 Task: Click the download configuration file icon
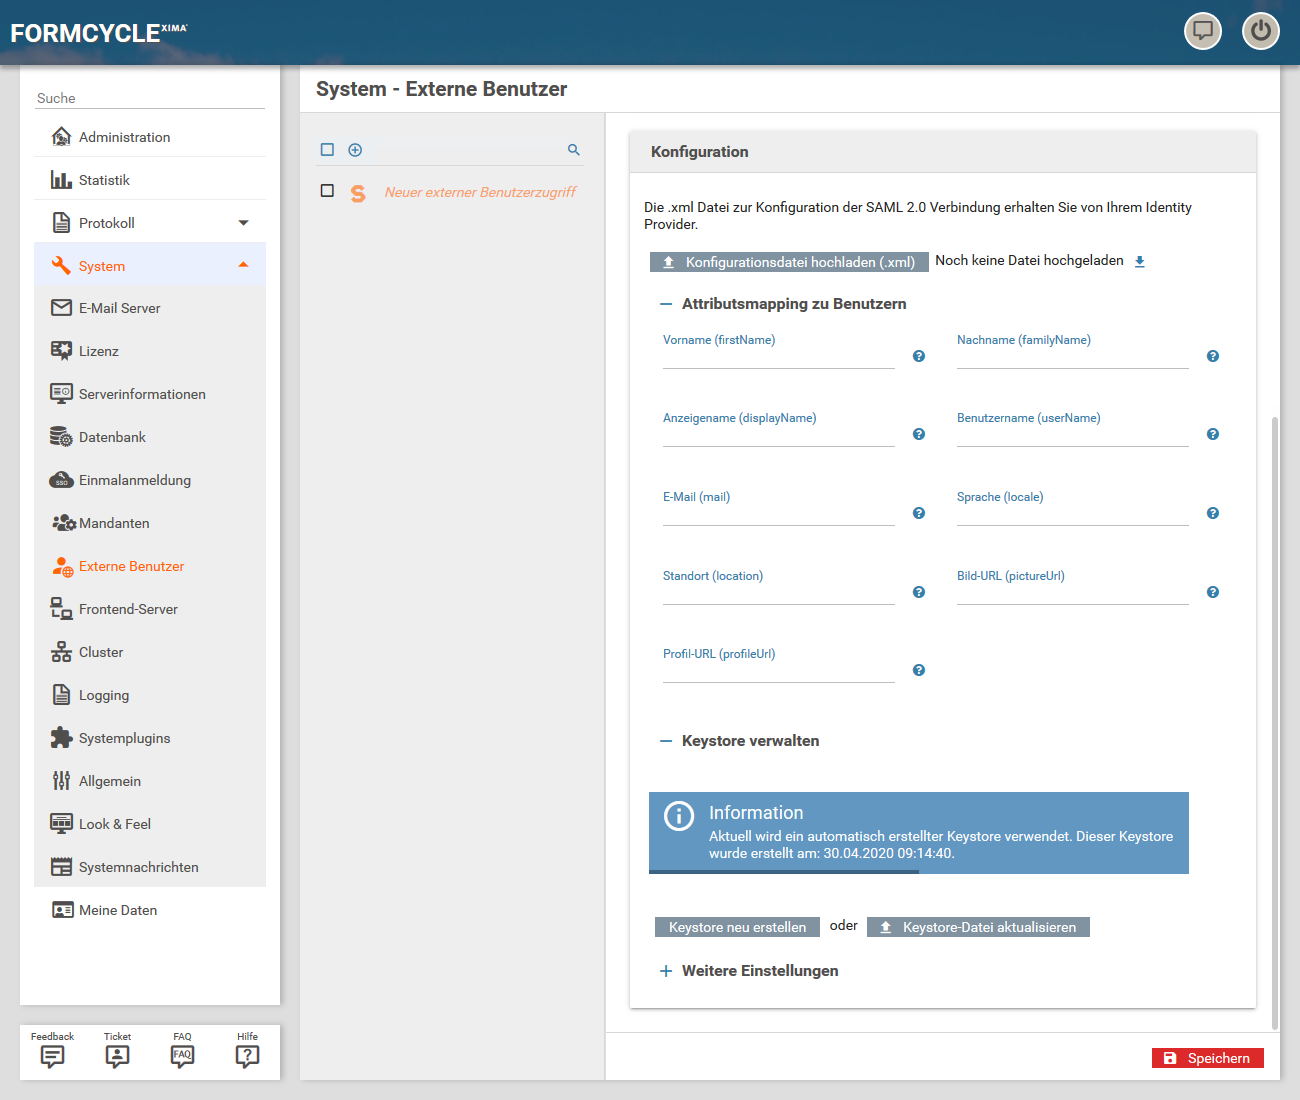tap(1139, 262)
